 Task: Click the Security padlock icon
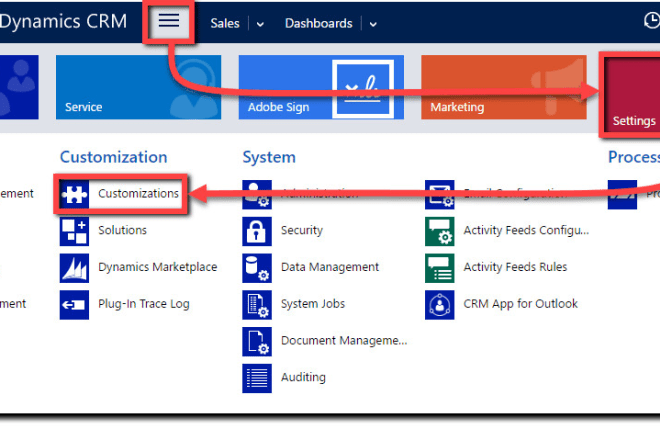257,231
